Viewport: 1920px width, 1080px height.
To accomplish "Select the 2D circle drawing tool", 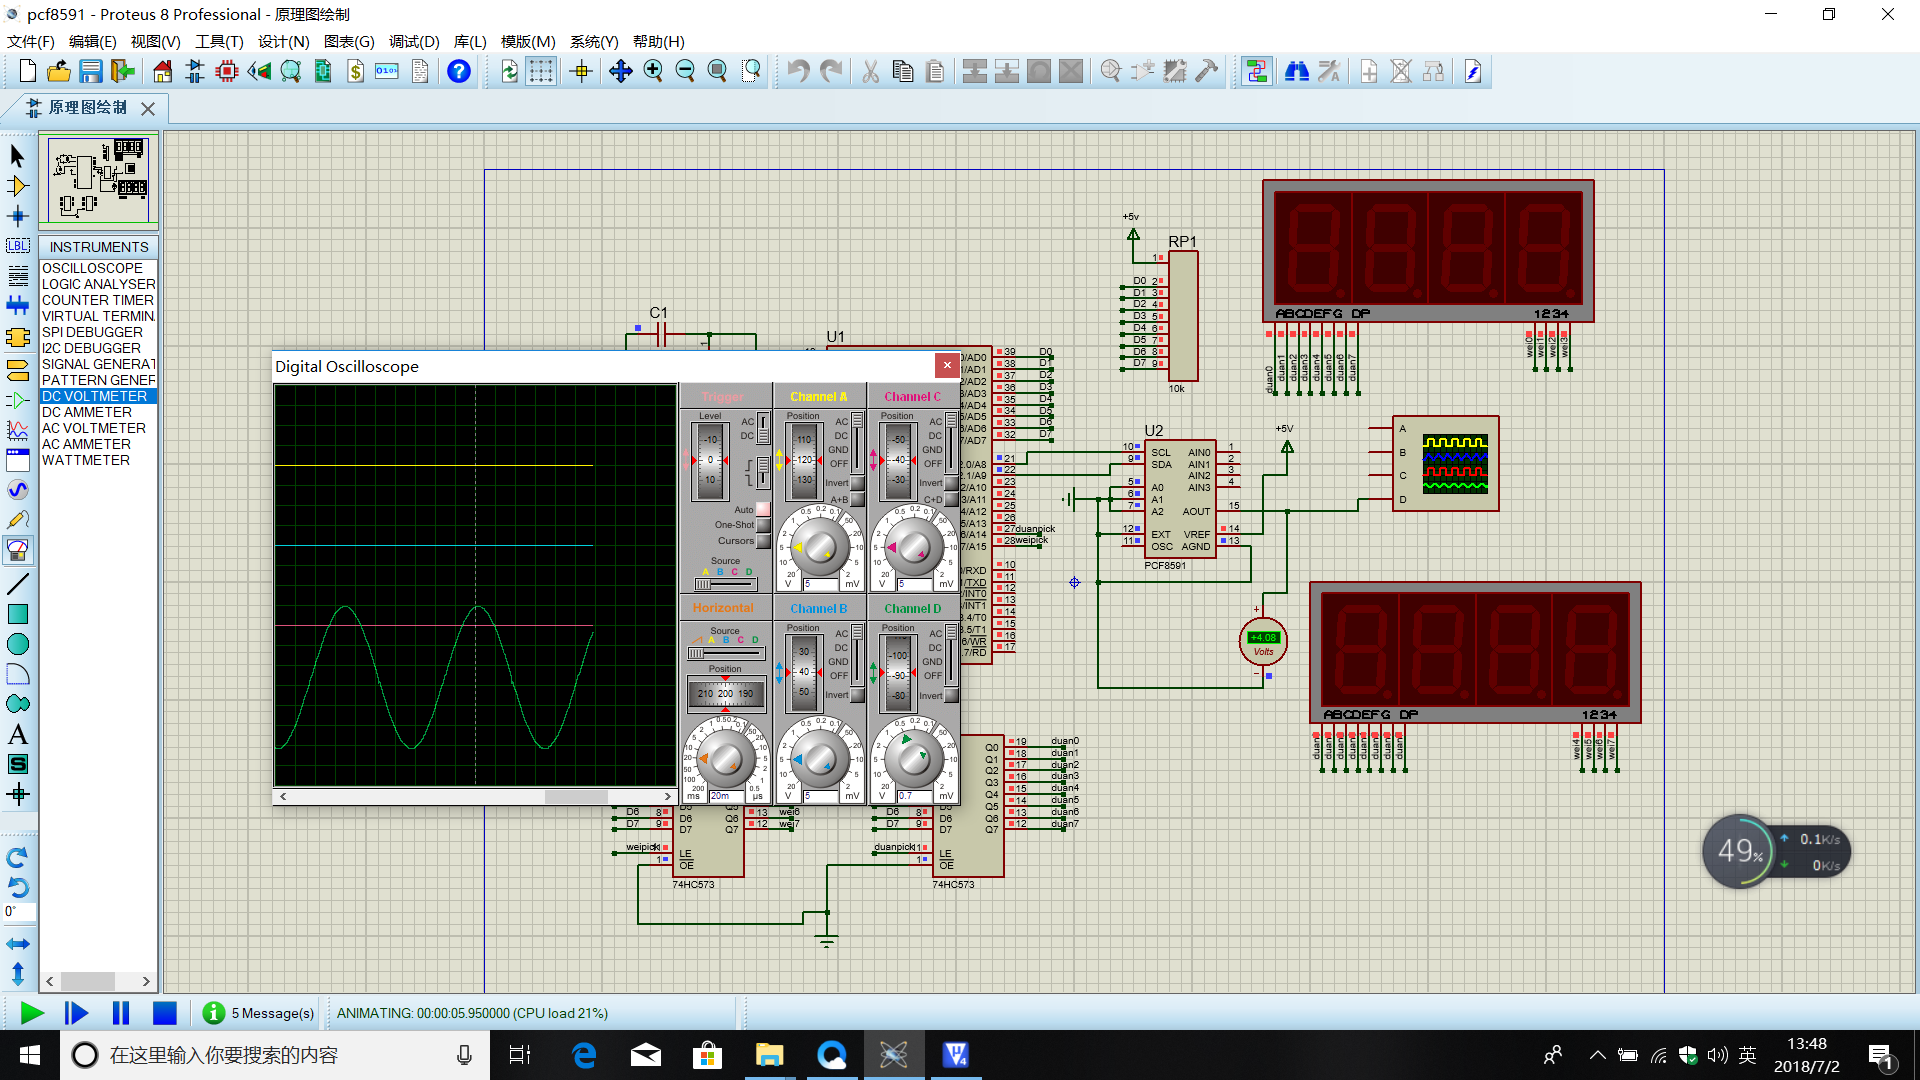I will tap(18, 644).
